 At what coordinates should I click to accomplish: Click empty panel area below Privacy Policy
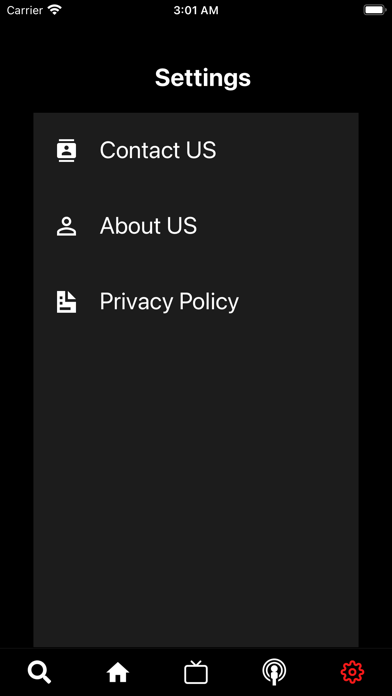pyautogui.click(x=196, y=479)
